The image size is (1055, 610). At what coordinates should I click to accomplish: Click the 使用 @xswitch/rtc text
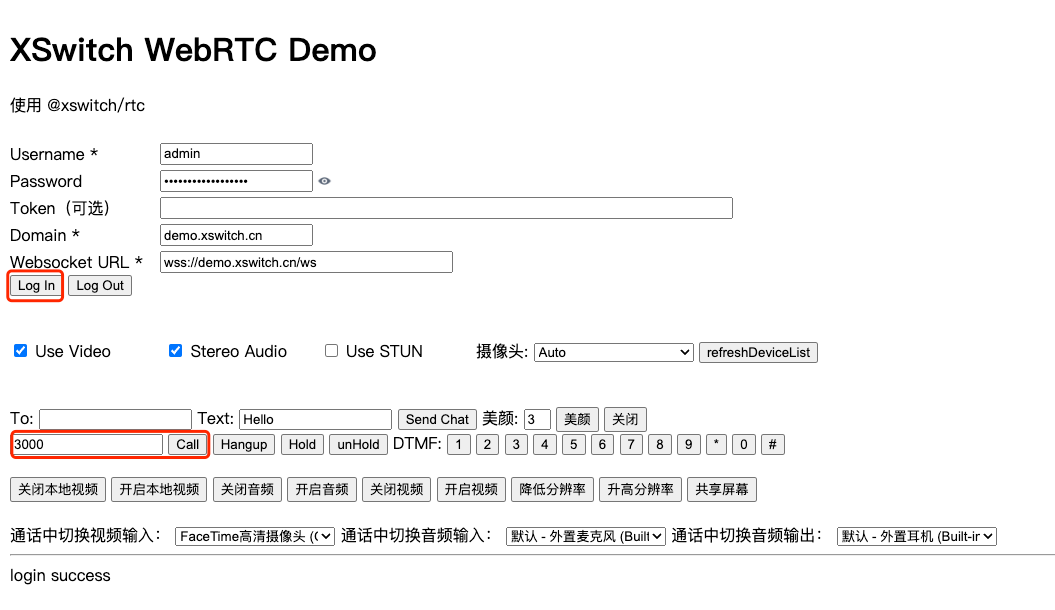pyautogui.click(x=77, y=106)
